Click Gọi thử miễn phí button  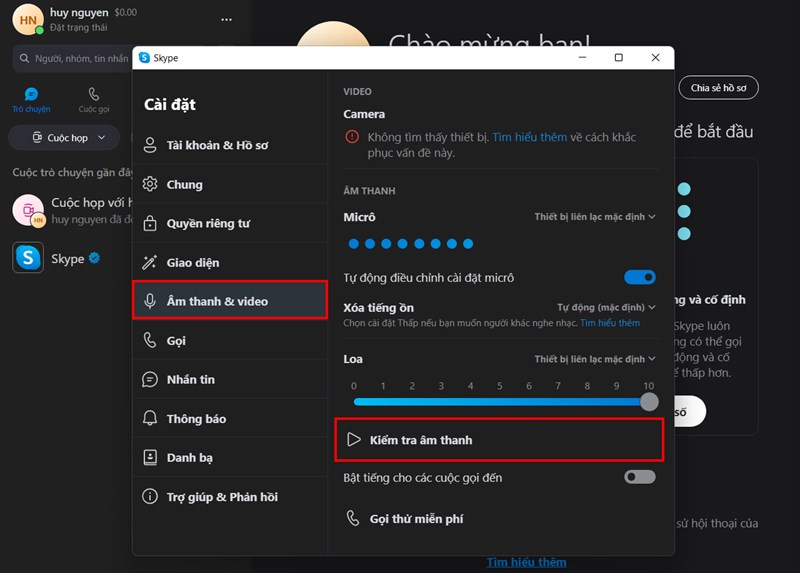coord(405,518)
